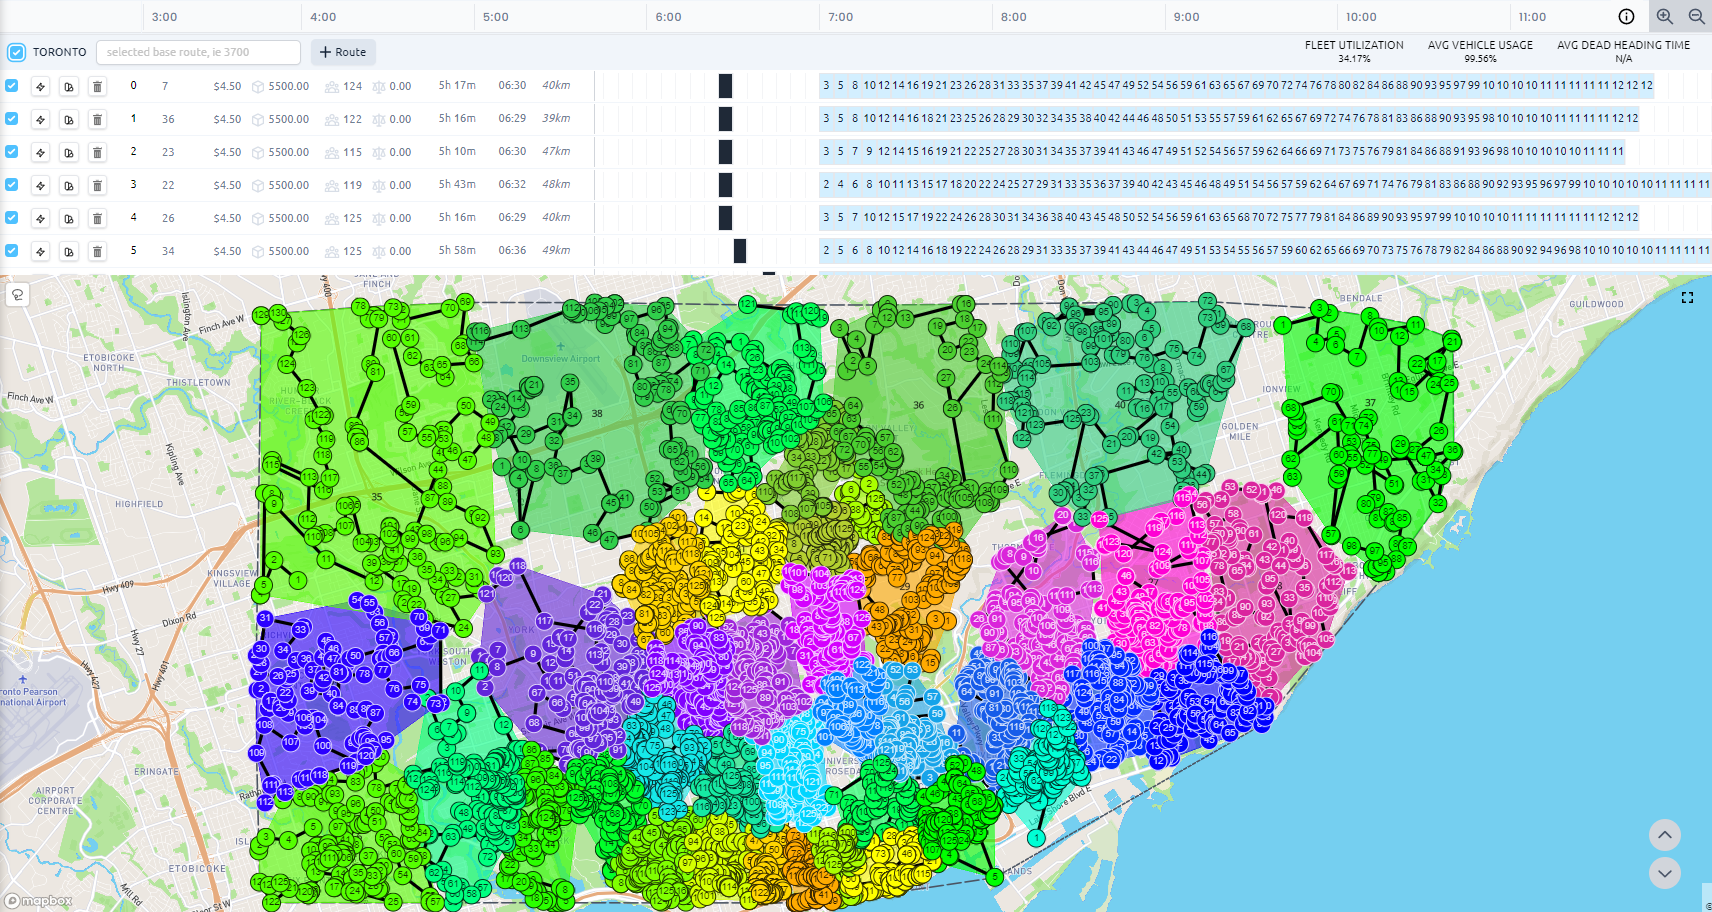Screen dimensions: 1712x912
Task: Click the base route search field
Action: click(x=197, y=51)
